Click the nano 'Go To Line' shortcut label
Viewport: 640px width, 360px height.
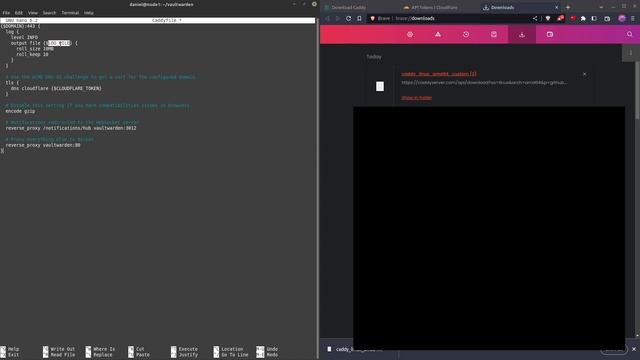tap(235, 355)
